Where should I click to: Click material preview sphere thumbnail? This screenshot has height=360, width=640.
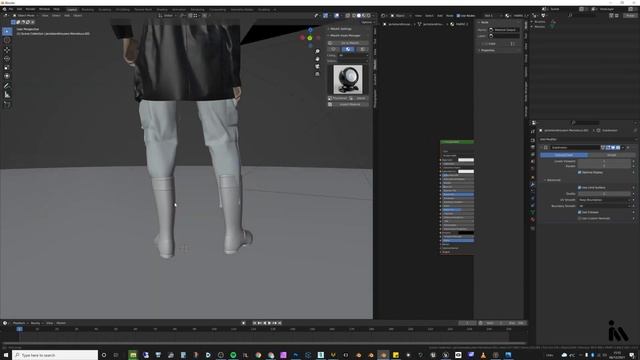click(x=348, y=80)
